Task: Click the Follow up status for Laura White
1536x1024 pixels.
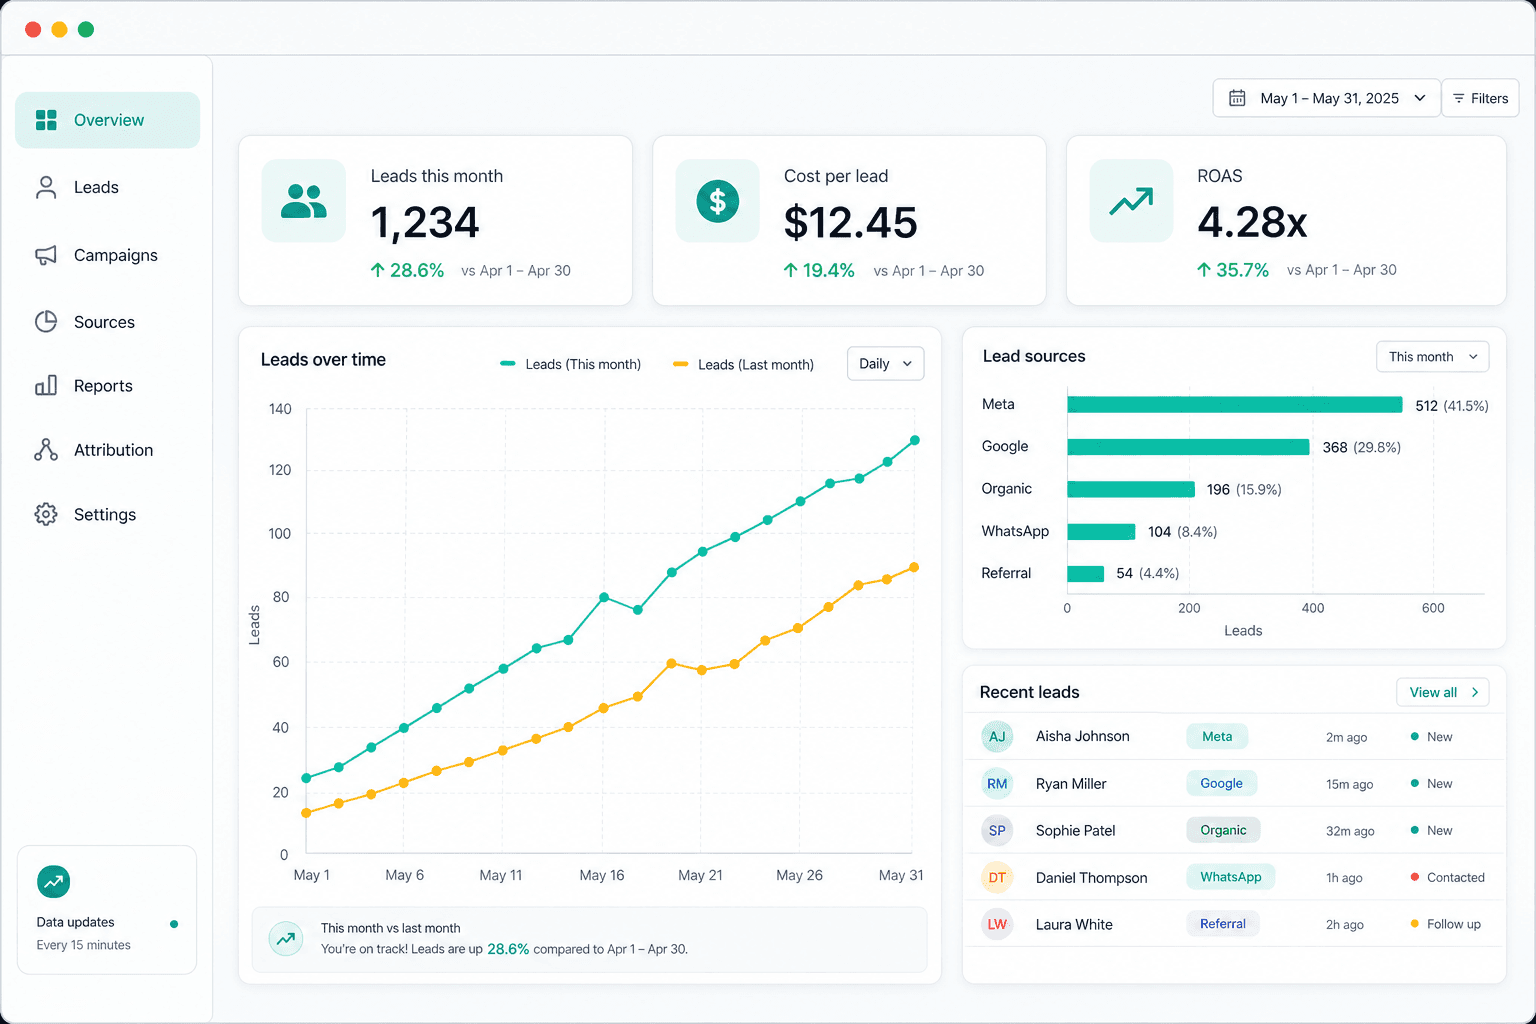Action: coord(1445,925)
